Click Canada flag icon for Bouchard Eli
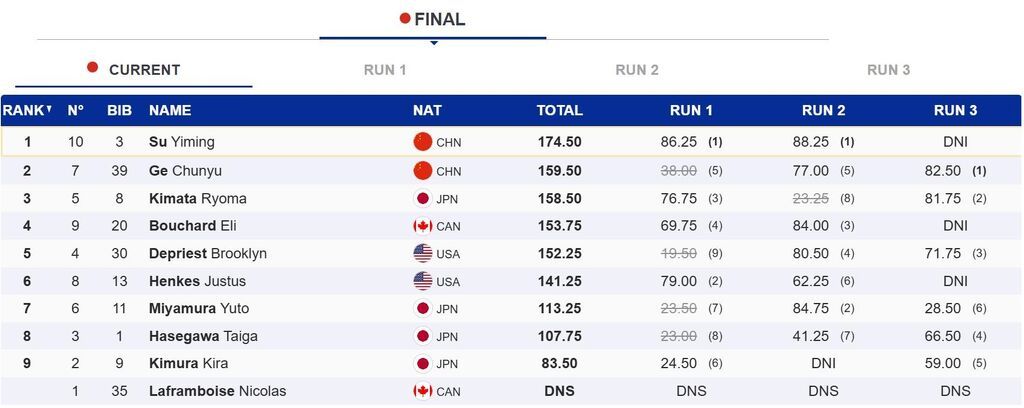This screenshot has height=408, width=1024. (423, 226)
